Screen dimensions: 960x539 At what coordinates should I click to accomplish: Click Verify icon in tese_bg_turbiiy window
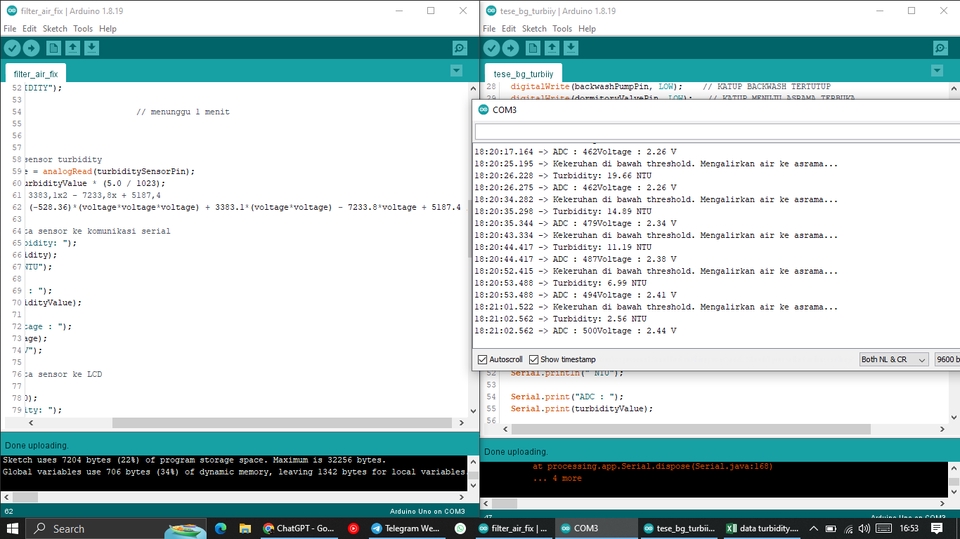[x=492, y=48]
